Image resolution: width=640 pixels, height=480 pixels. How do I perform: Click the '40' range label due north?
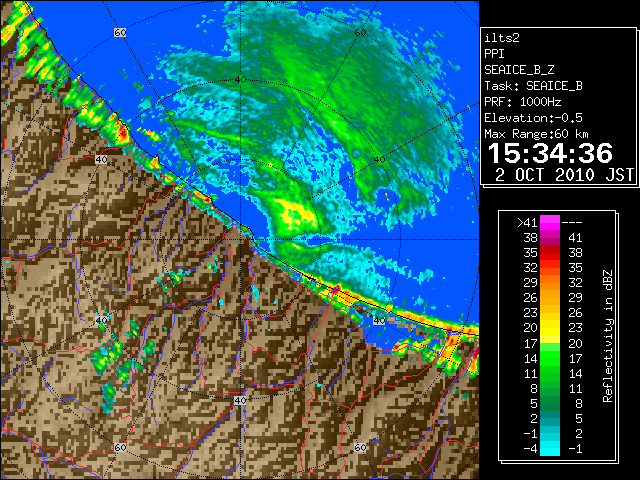[240, 80]
